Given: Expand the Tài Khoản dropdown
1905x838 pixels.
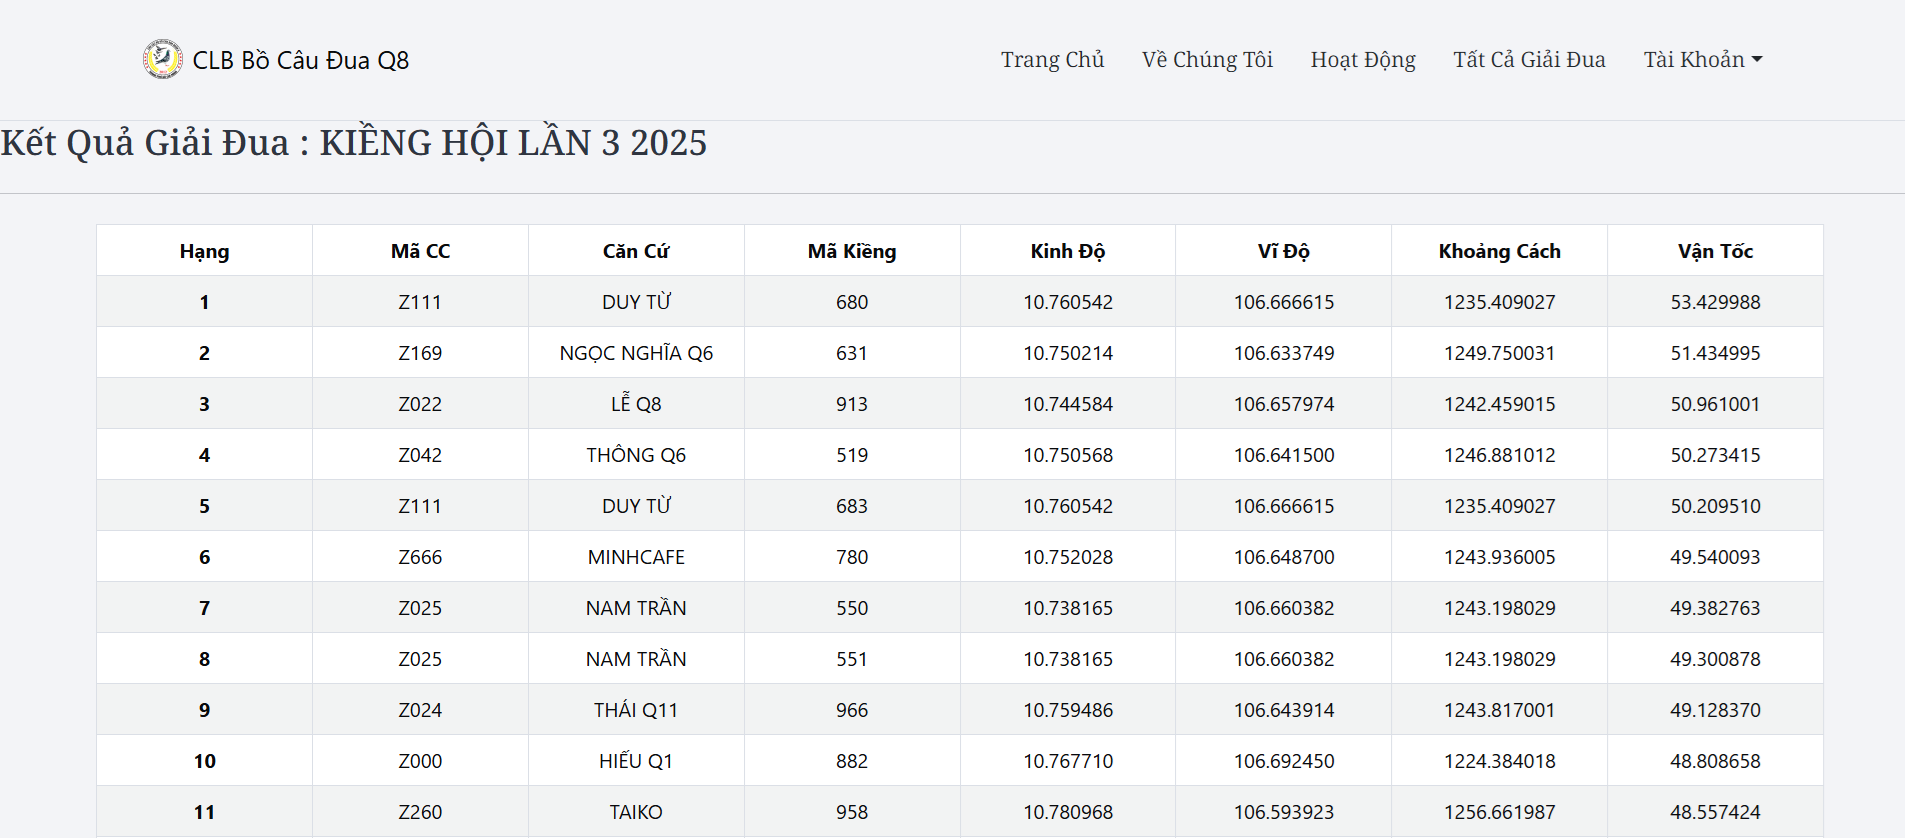Looking at the screenshot, I should click(1702, 60).
